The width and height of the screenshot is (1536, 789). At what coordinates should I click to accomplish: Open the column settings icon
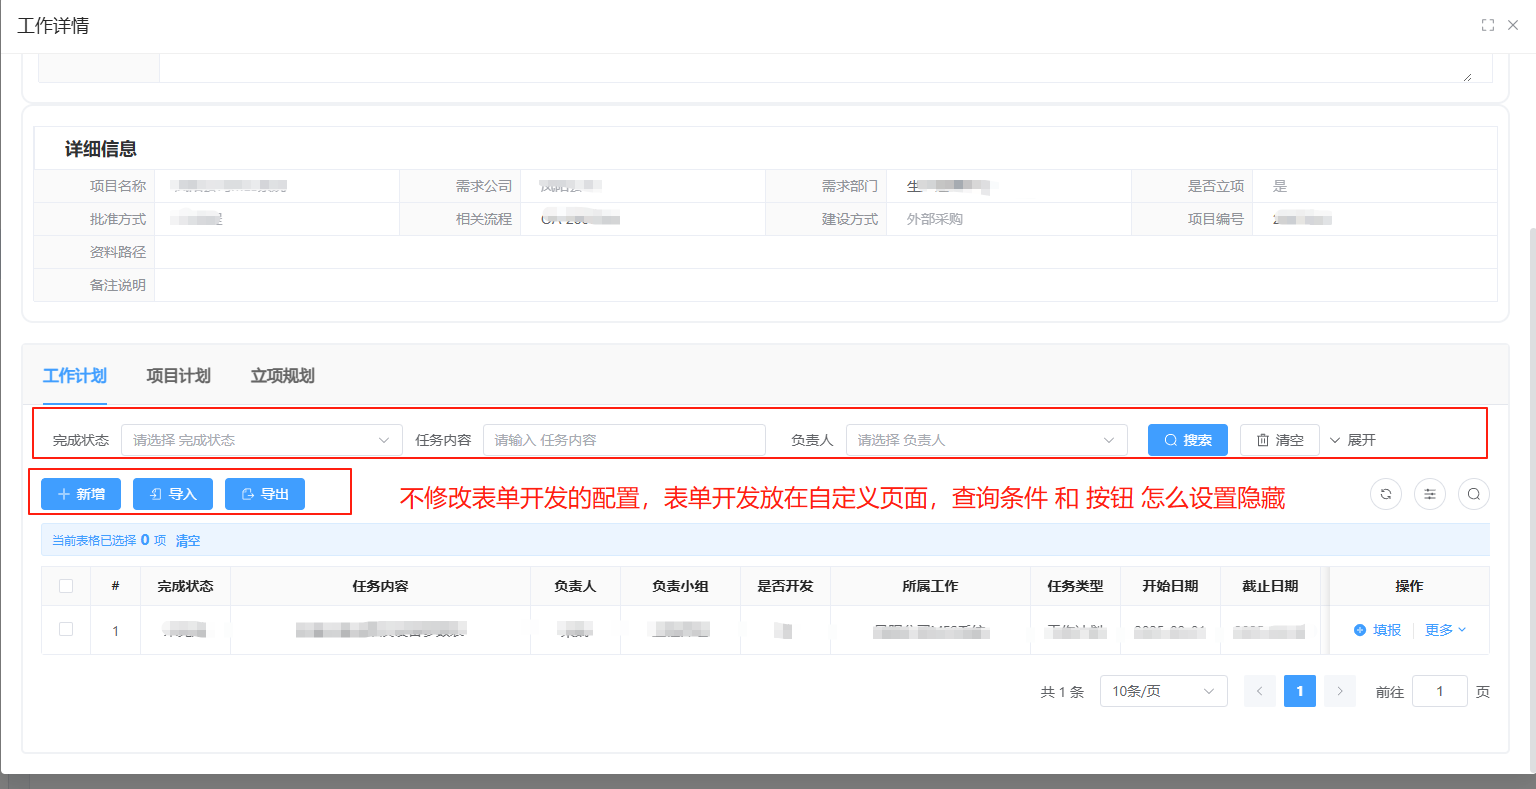click(1429, 494)
